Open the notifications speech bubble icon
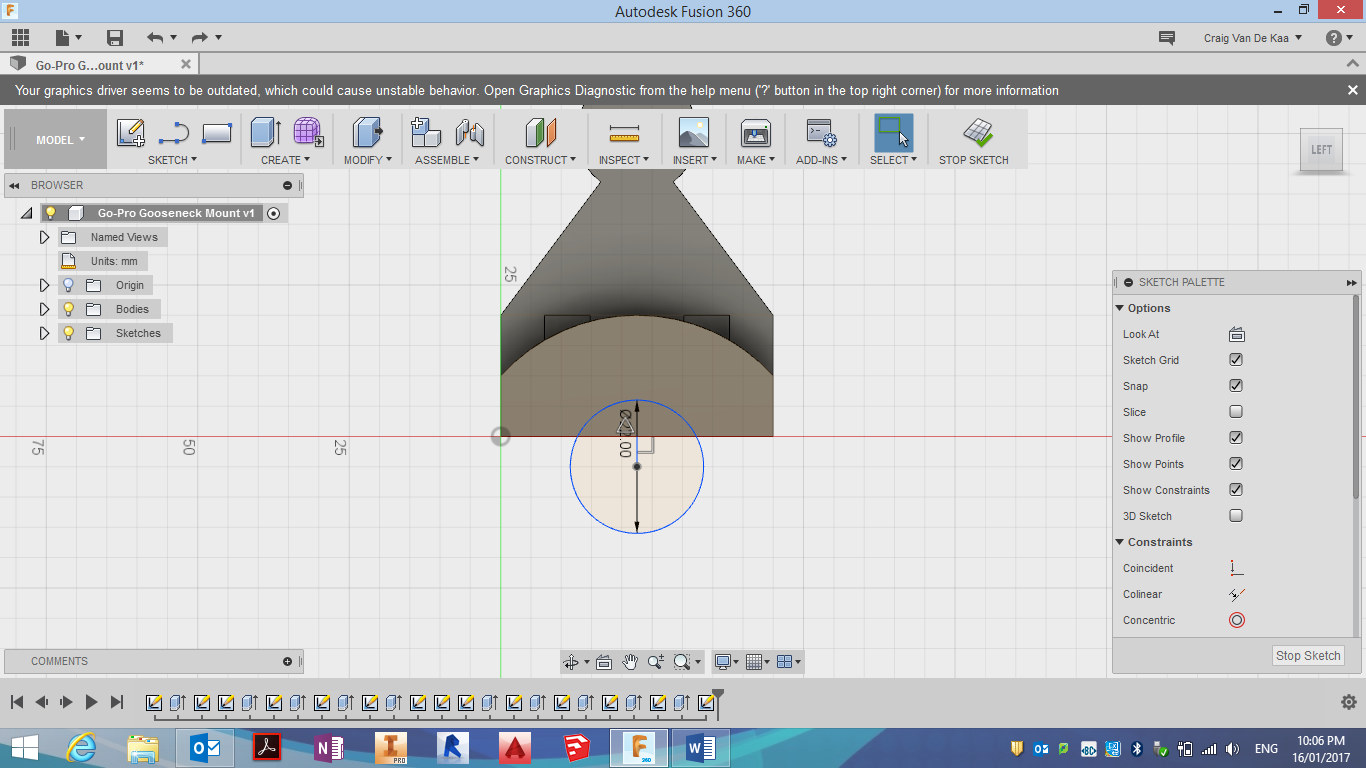Viewport: 1366px width, 768px height. [1166, 38]
